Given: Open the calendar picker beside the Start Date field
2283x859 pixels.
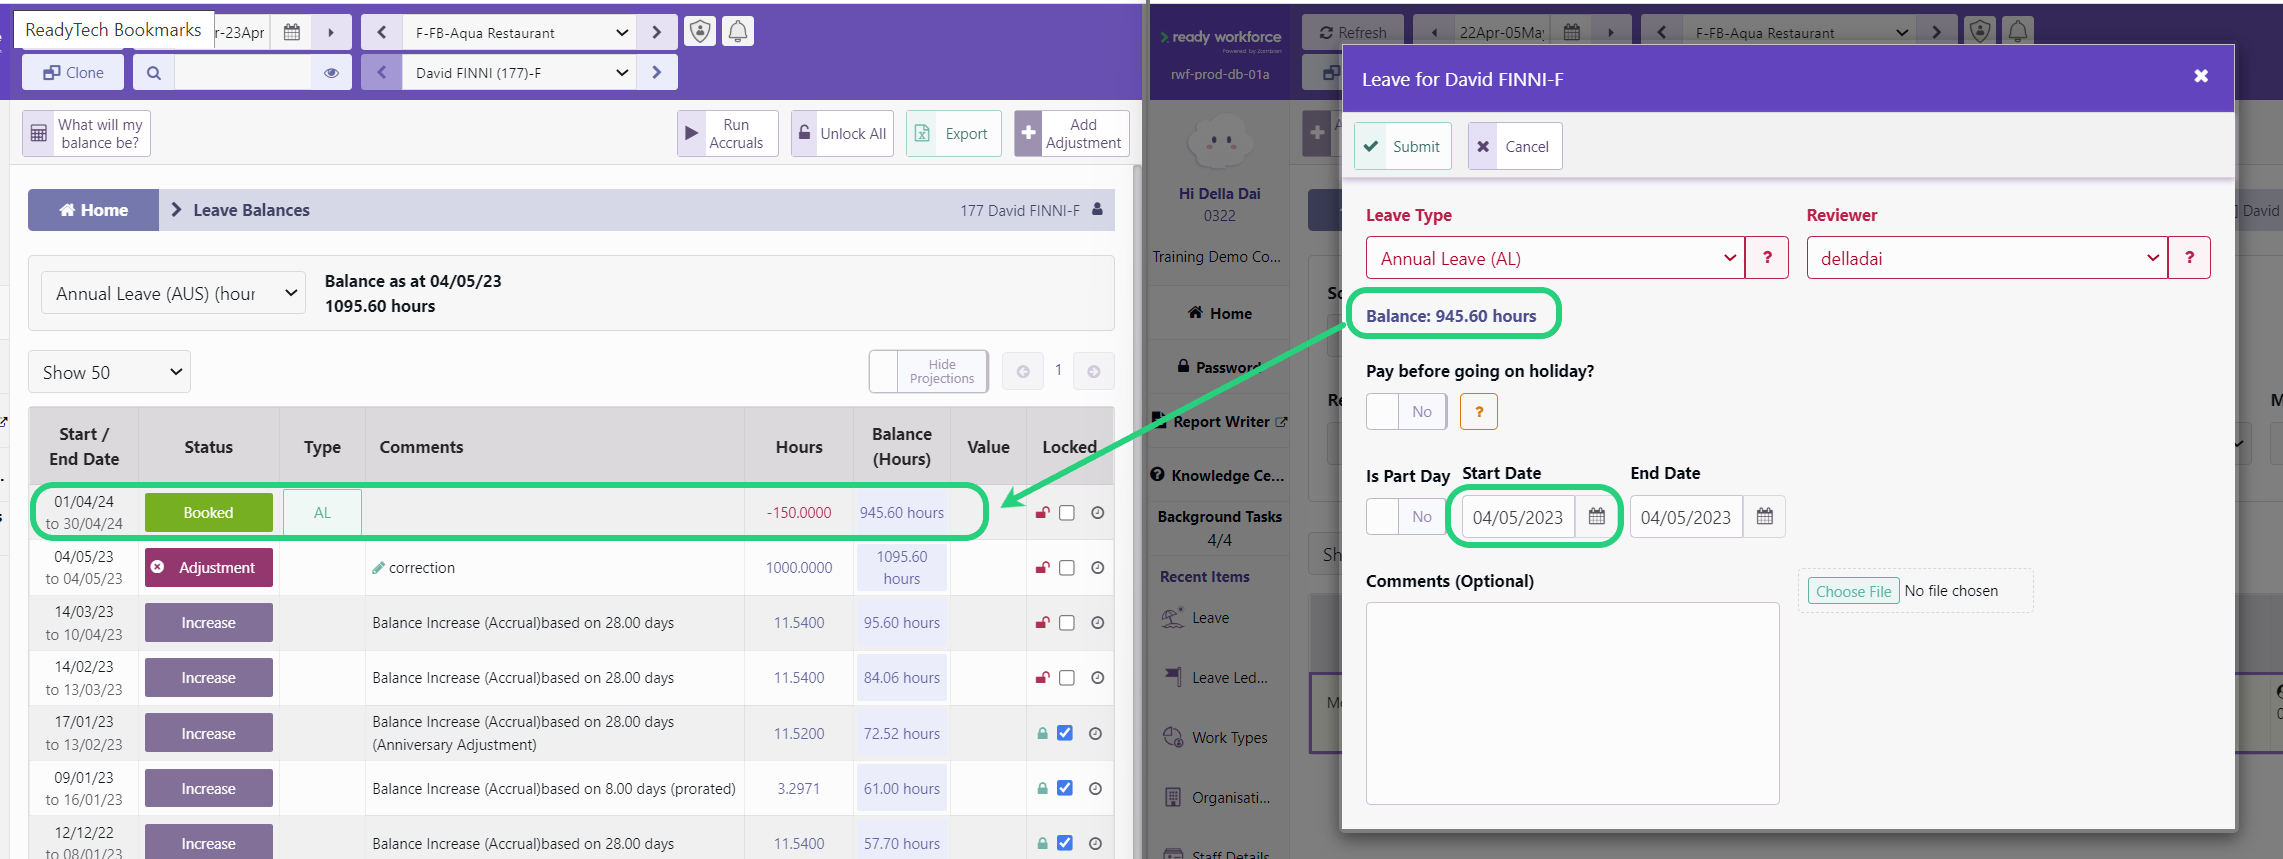Looking at the screenshot, I should [x=1596, y=517].
